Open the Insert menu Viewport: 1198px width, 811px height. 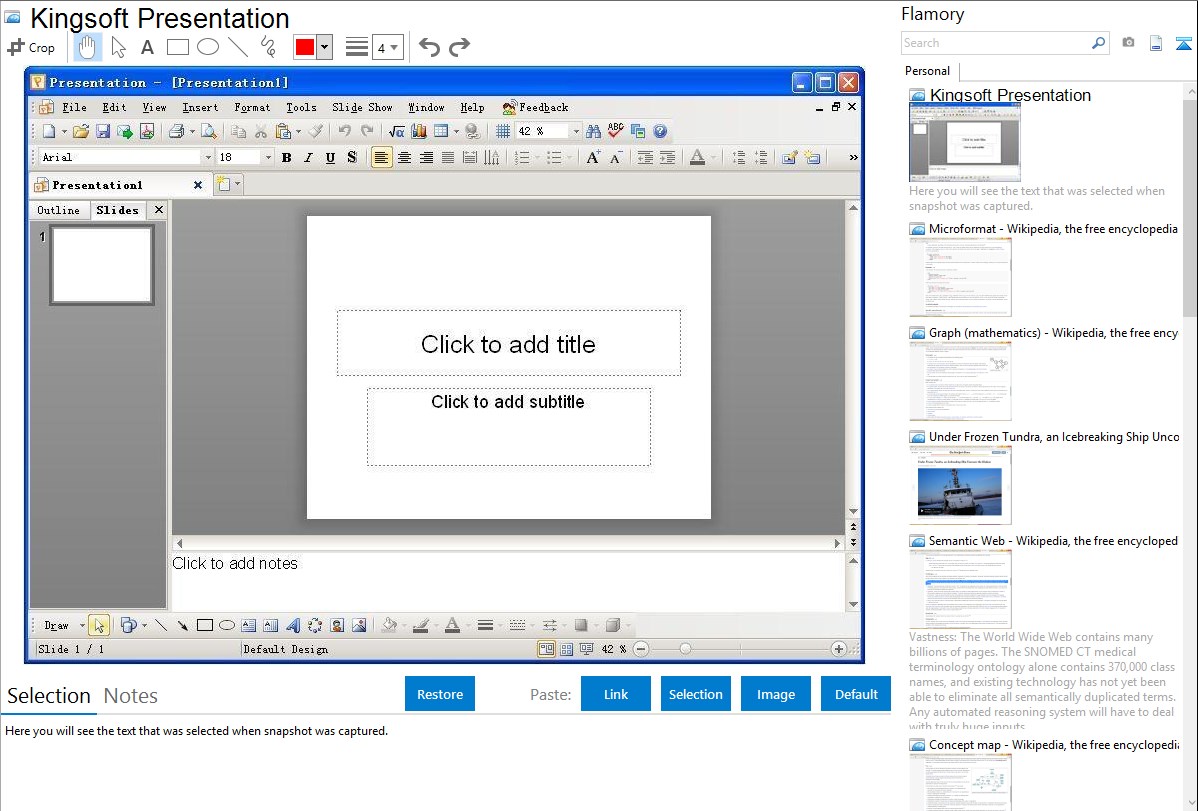(200, 108)
